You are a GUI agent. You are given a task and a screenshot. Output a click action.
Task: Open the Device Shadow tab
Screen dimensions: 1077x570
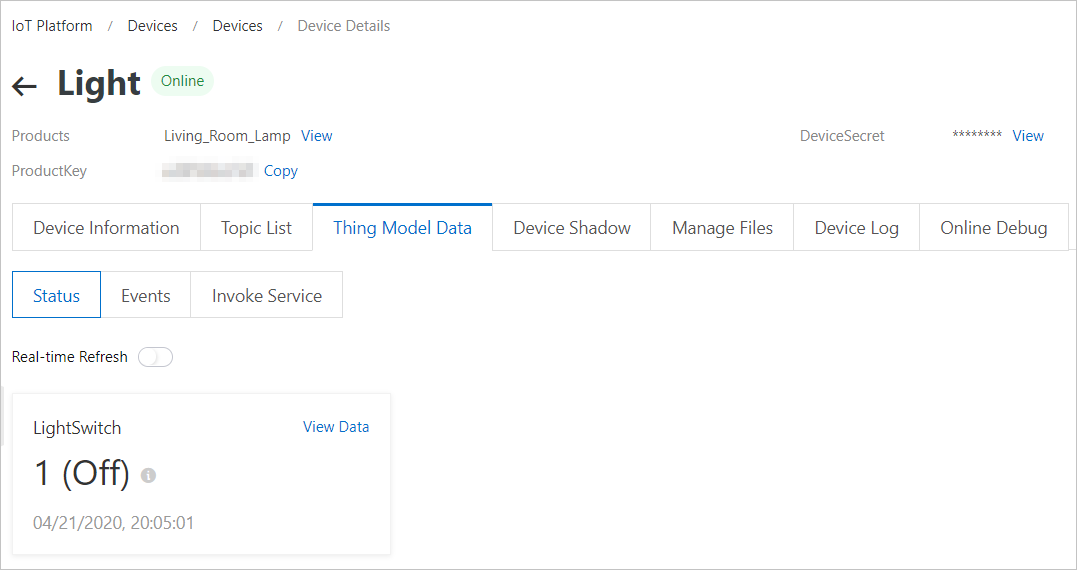571,228
